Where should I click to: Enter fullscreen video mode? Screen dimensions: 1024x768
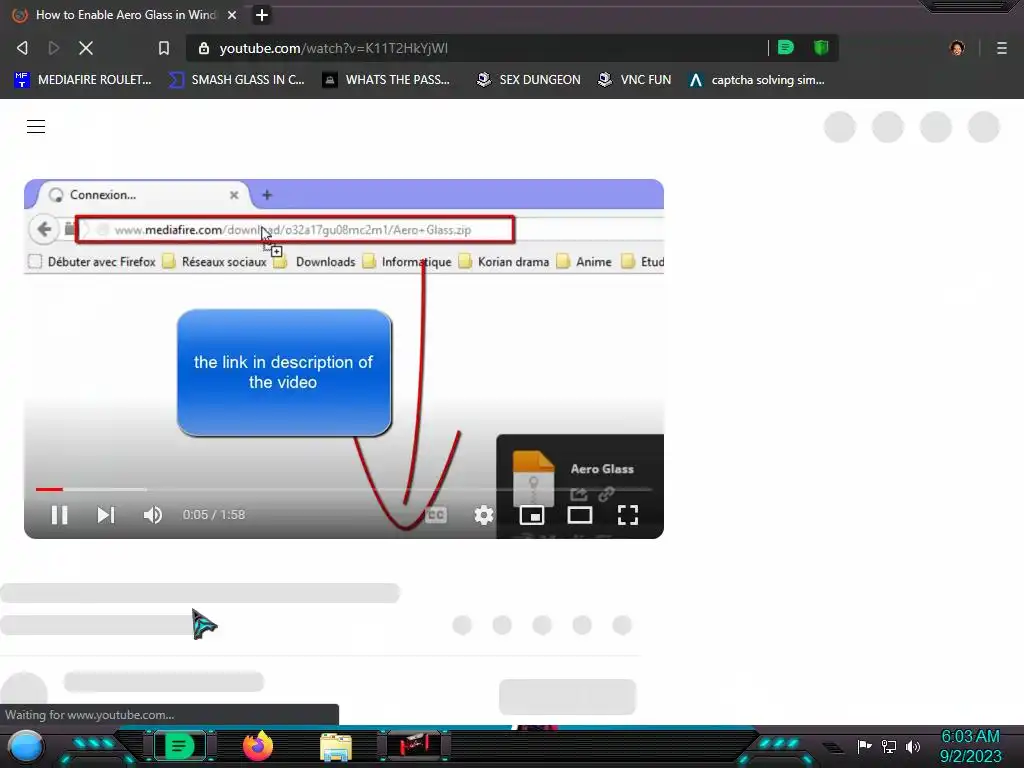[x=628, y=515]
